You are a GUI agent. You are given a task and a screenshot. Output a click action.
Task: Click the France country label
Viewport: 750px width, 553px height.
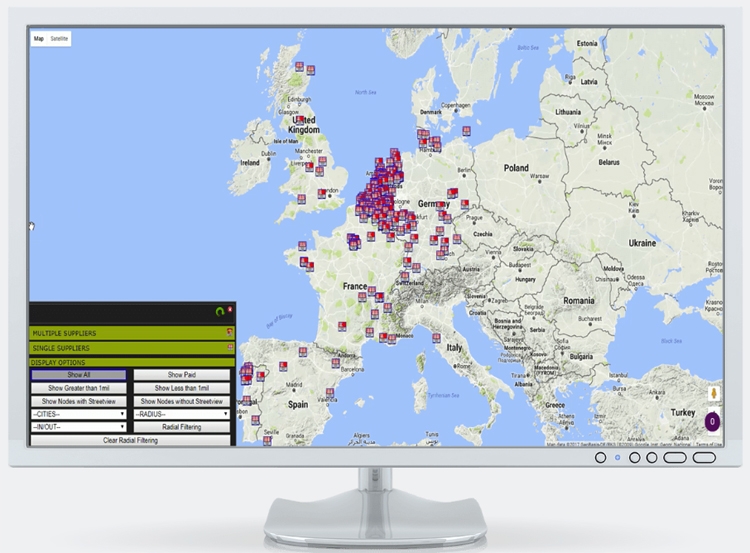click(x=355, y=286)
